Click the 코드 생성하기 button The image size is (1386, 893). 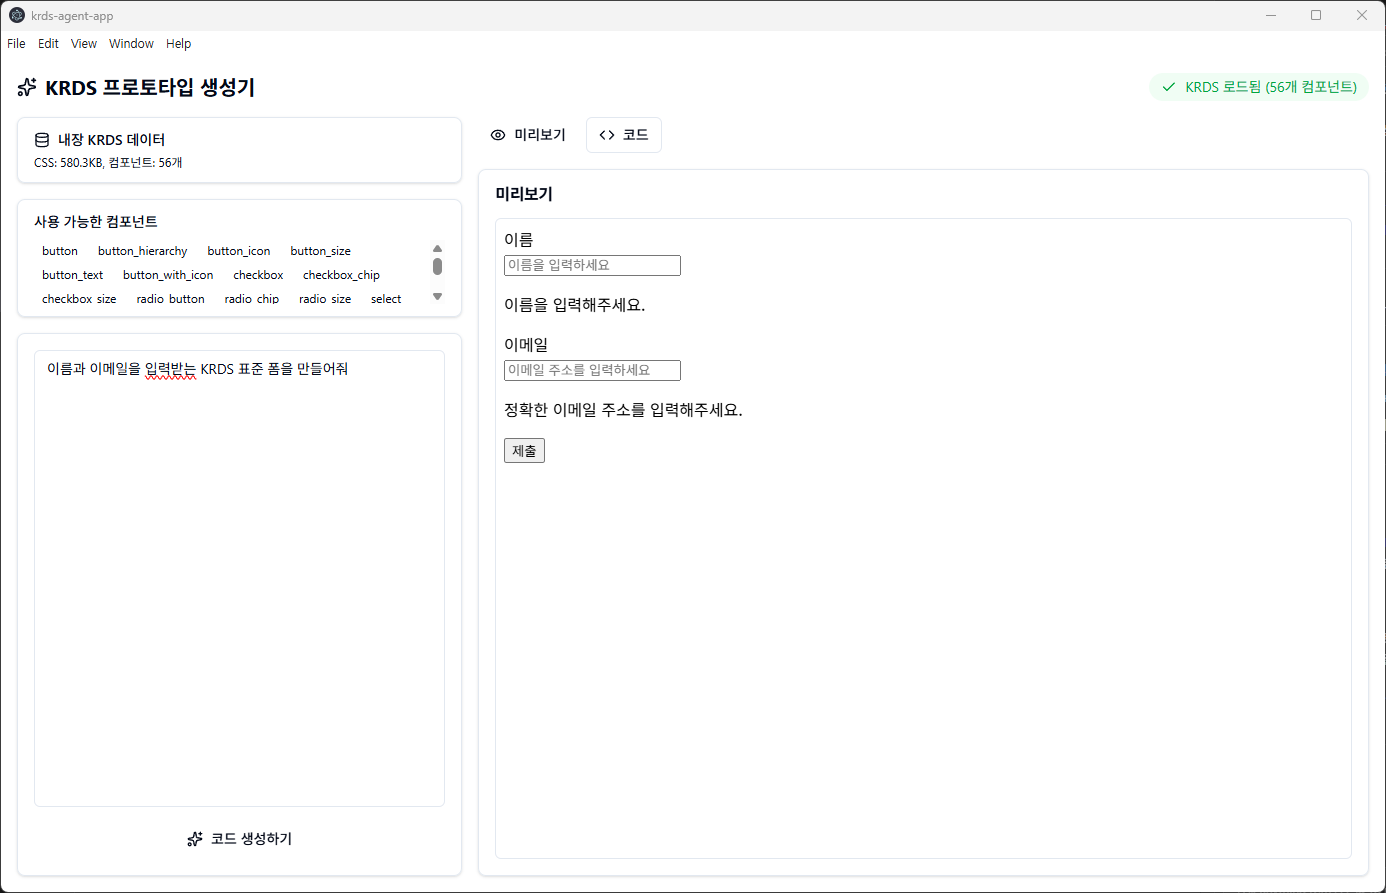click(x=240, y=839)
